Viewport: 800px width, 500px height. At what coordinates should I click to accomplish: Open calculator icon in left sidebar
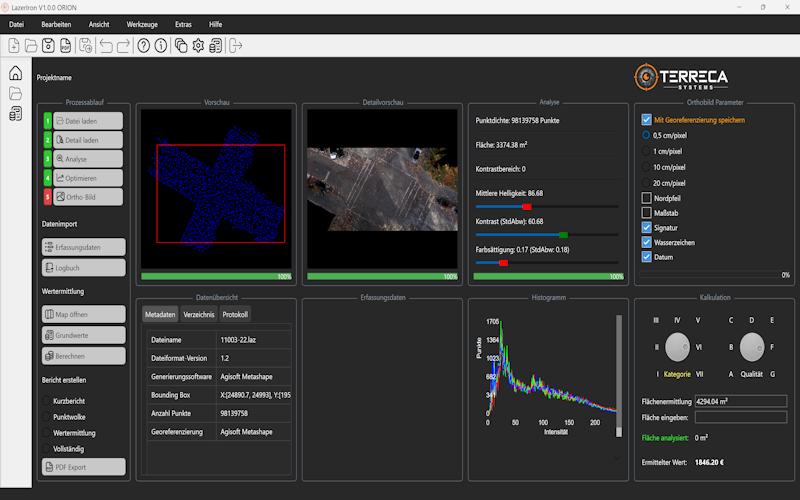pyautogui.click(x=15, y=114)
